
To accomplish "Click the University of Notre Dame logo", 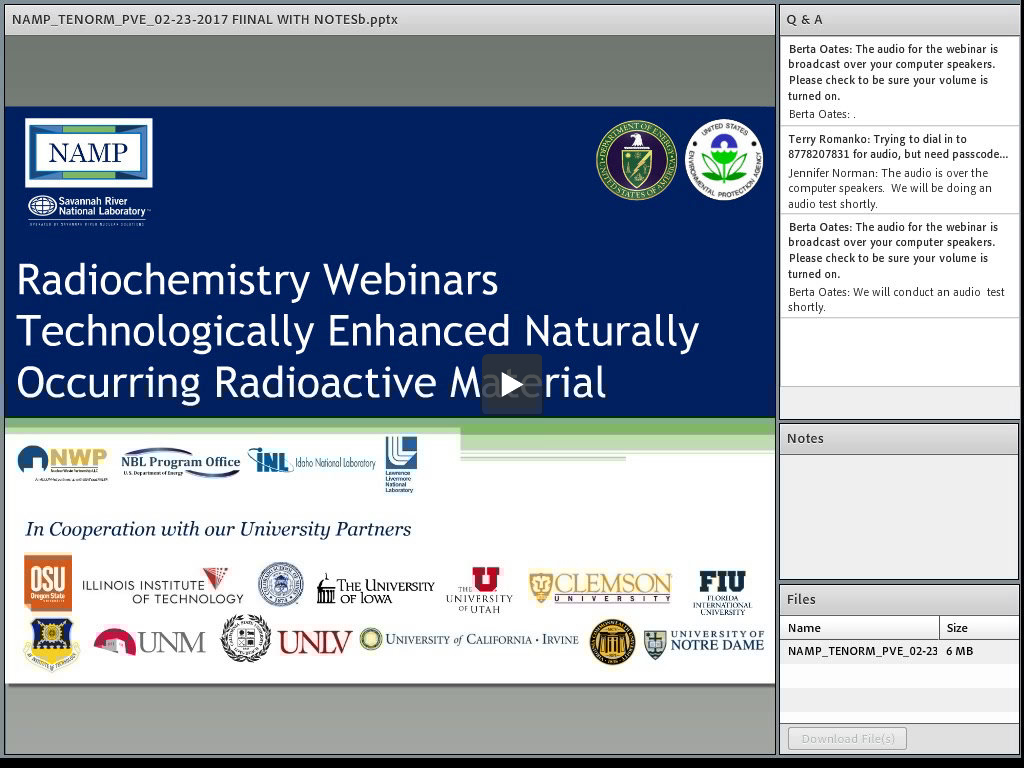I will click(x=704, y=642).
